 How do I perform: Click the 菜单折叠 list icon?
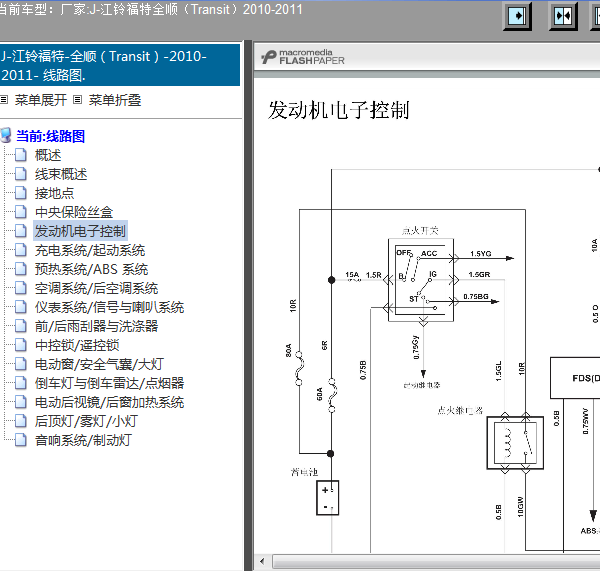coord(77,100)
